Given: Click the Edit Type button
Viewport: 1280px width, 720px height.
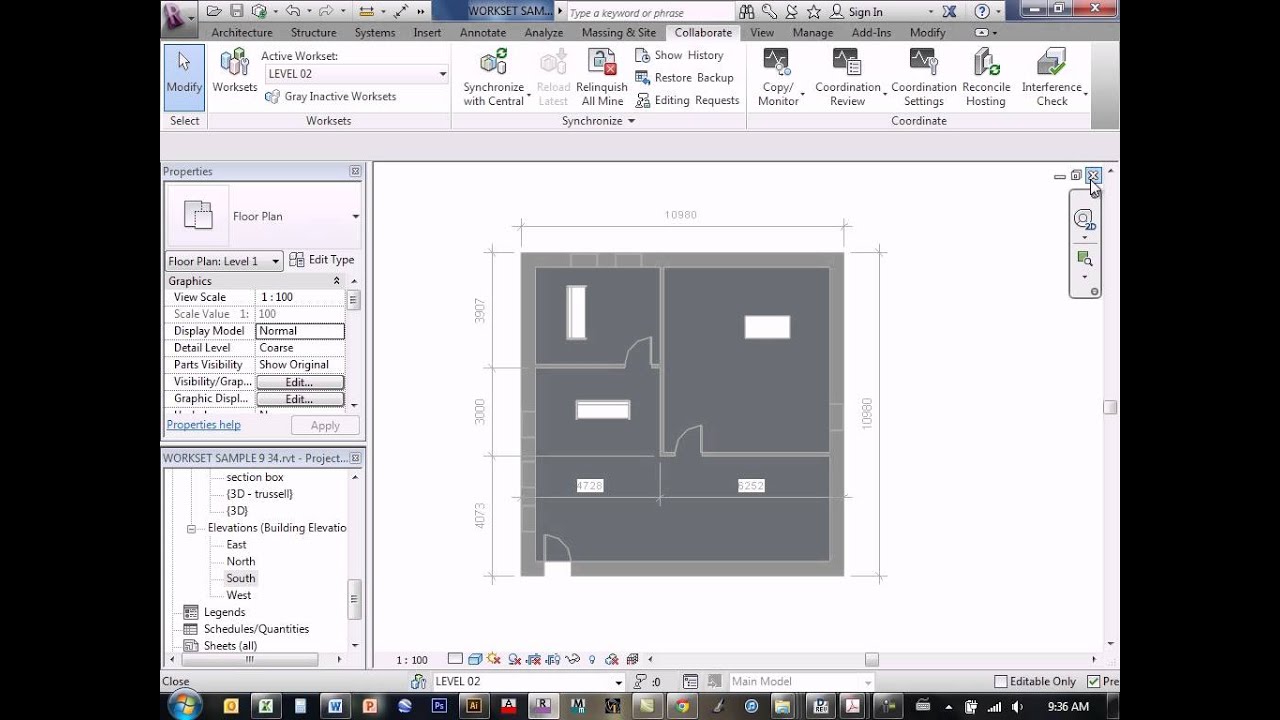Looking at the screenshot, I should (x=322, y=260).
